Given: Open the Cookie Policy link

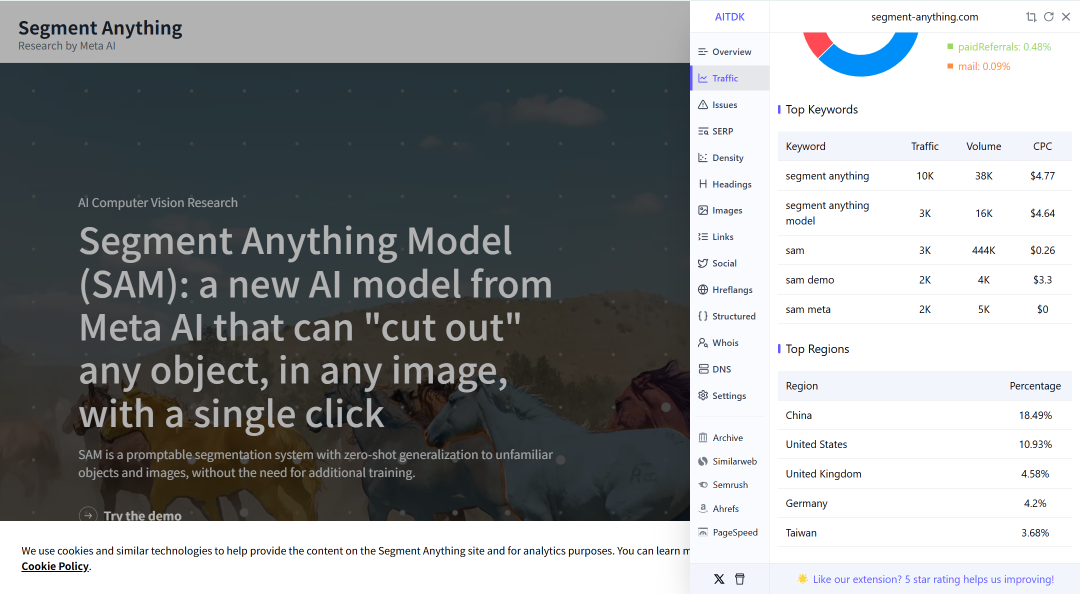Looking at the screenshot, I should 55,566.
